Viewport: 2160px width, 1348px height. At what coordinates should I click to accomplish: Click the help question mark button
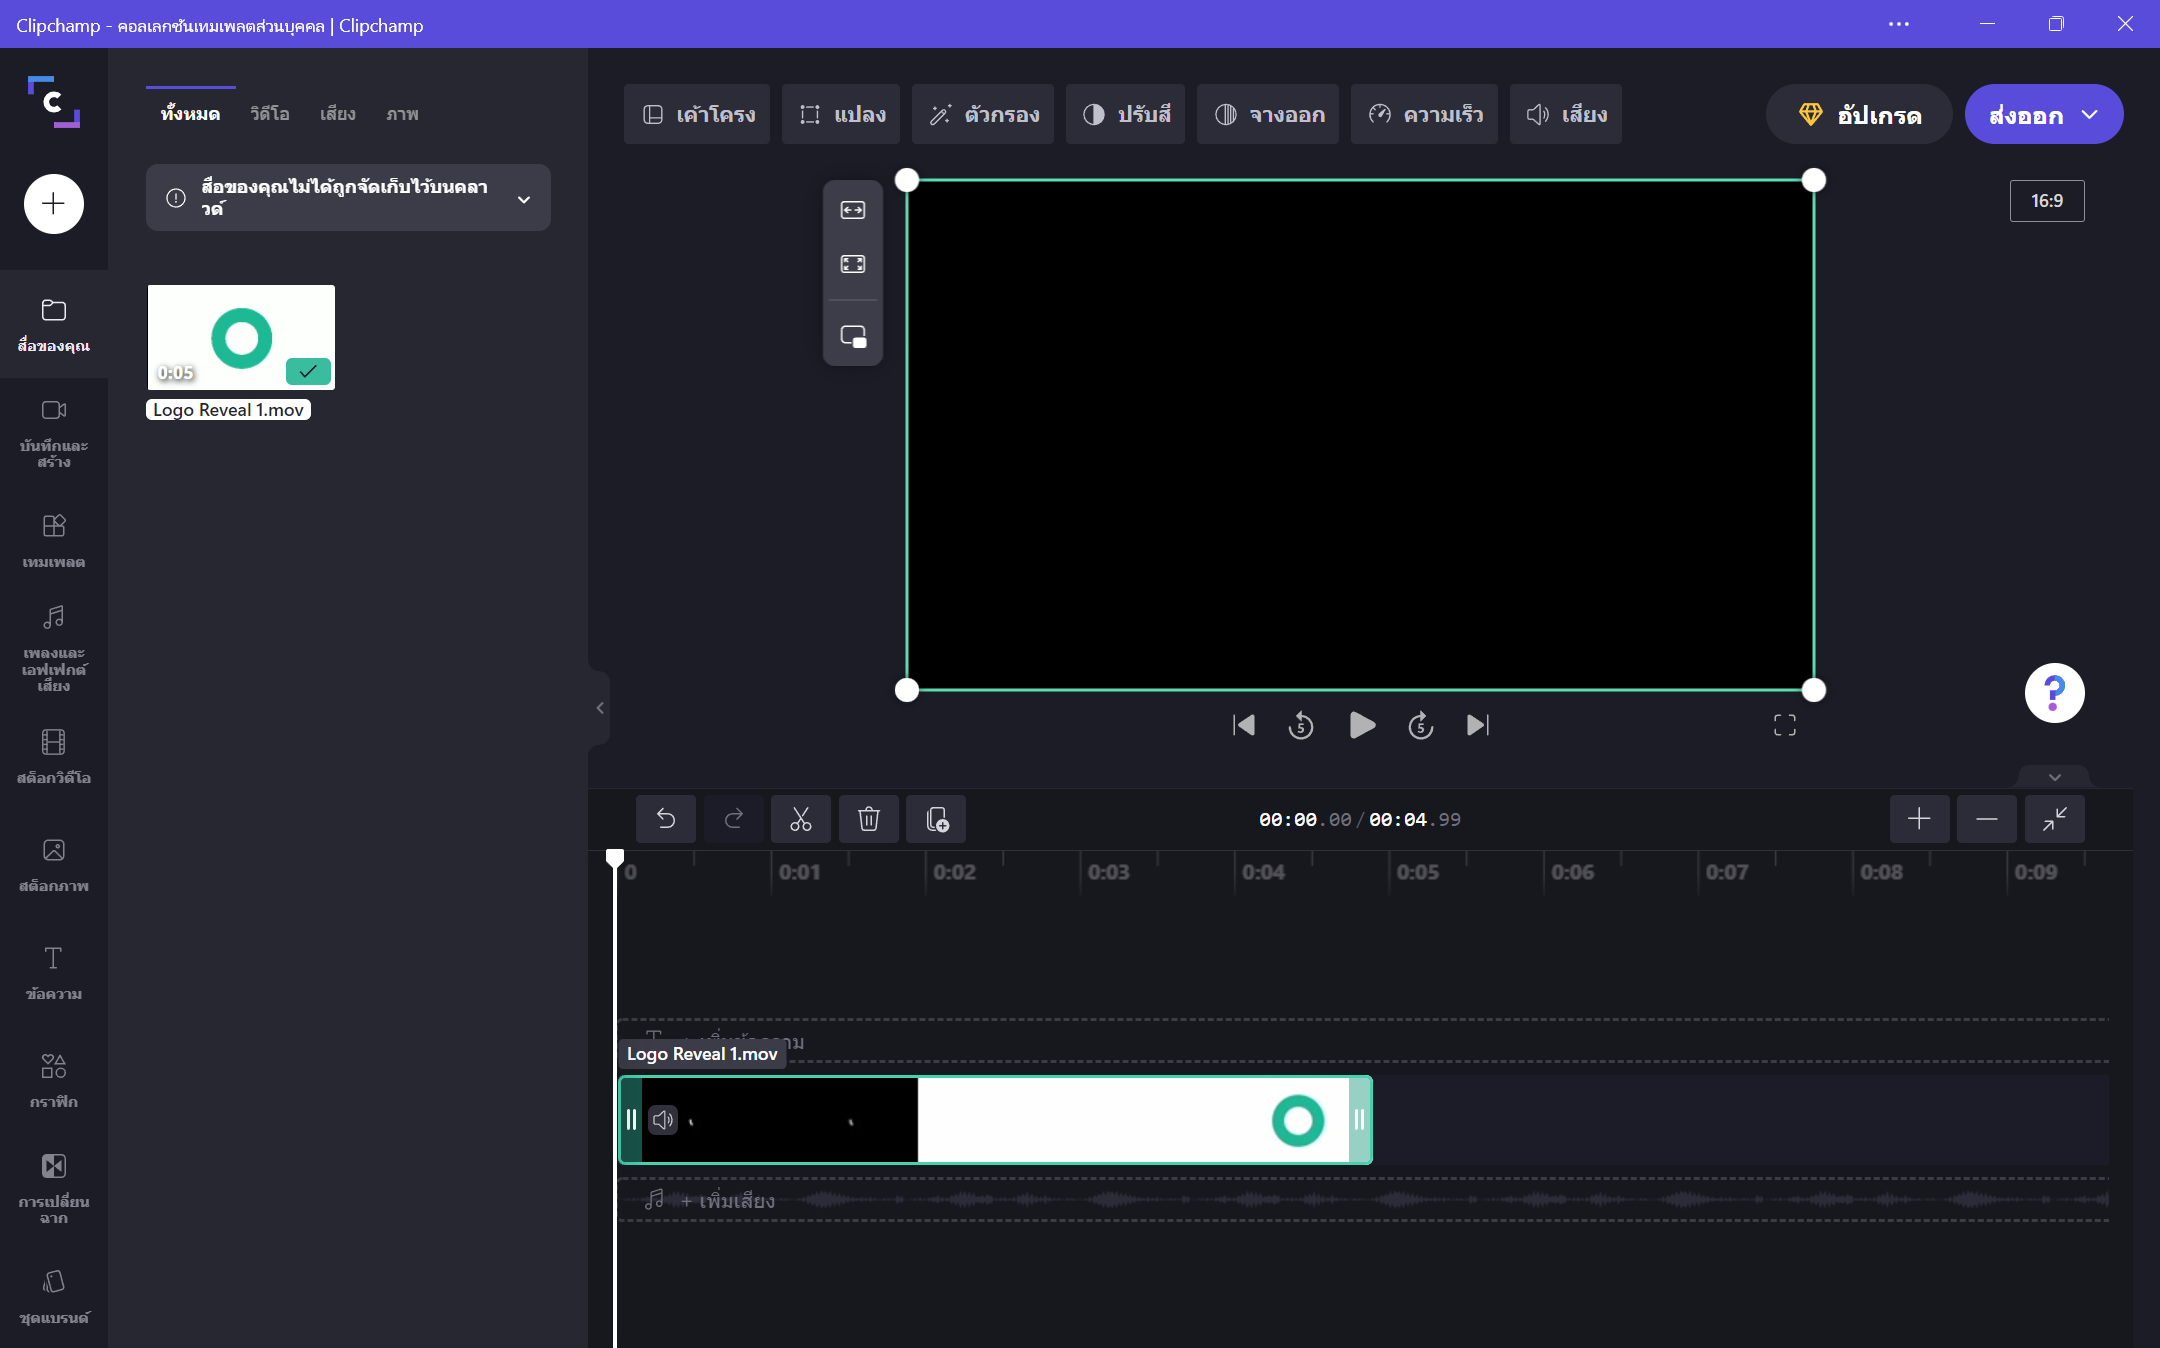coord(2054,692)
